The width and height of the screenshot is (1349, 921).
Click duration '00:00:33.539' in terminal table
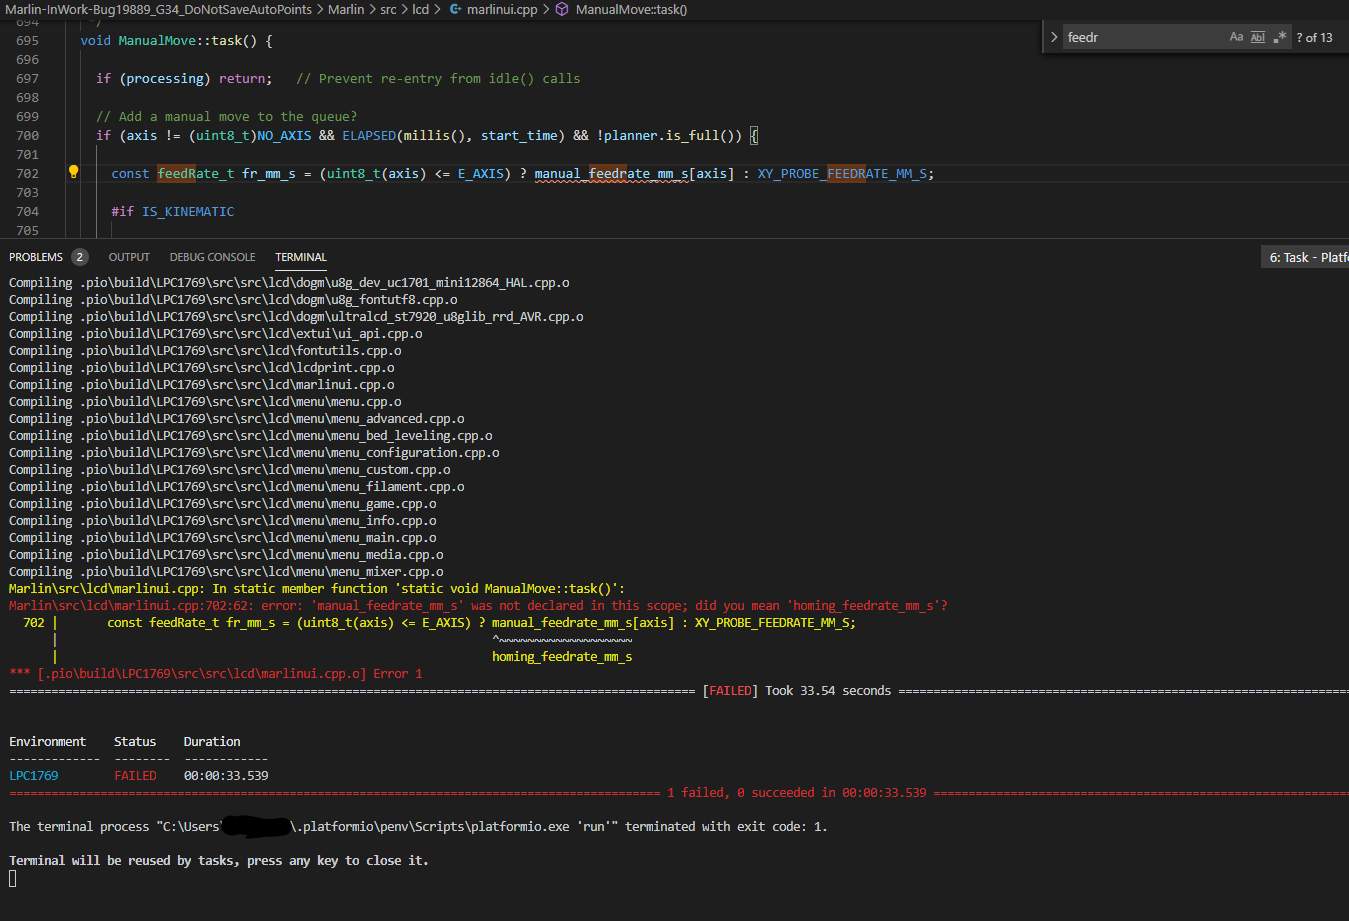click(x=226, y=775)
